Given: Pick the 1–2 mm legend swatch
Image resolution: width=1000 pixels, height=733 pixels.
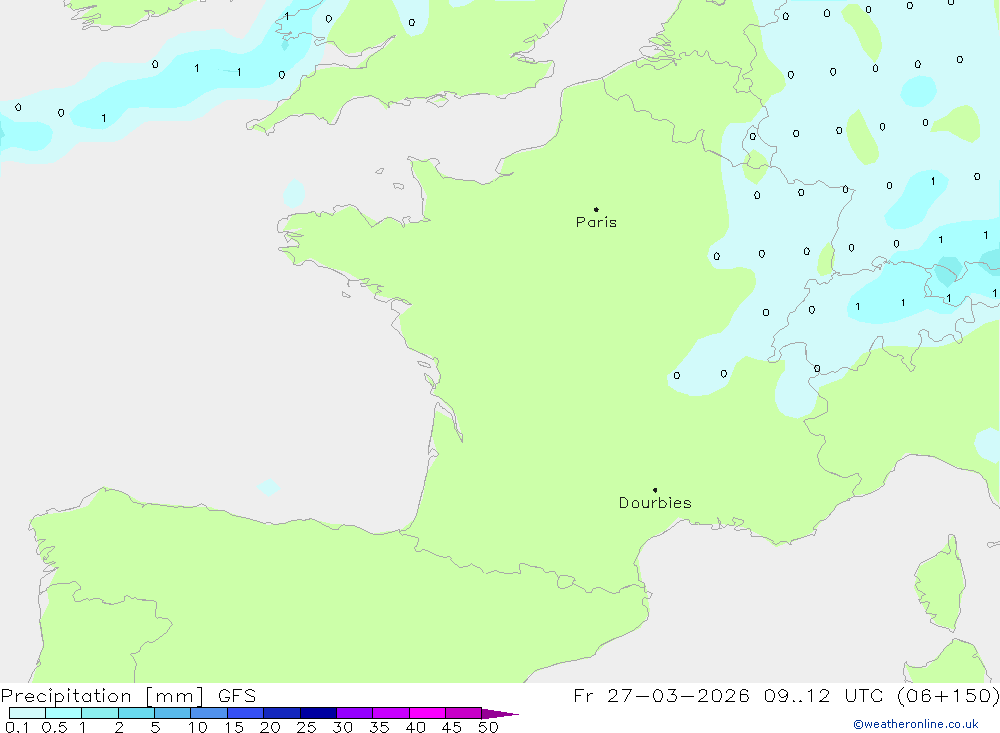Looking at the screenshot, I should 99,713.
